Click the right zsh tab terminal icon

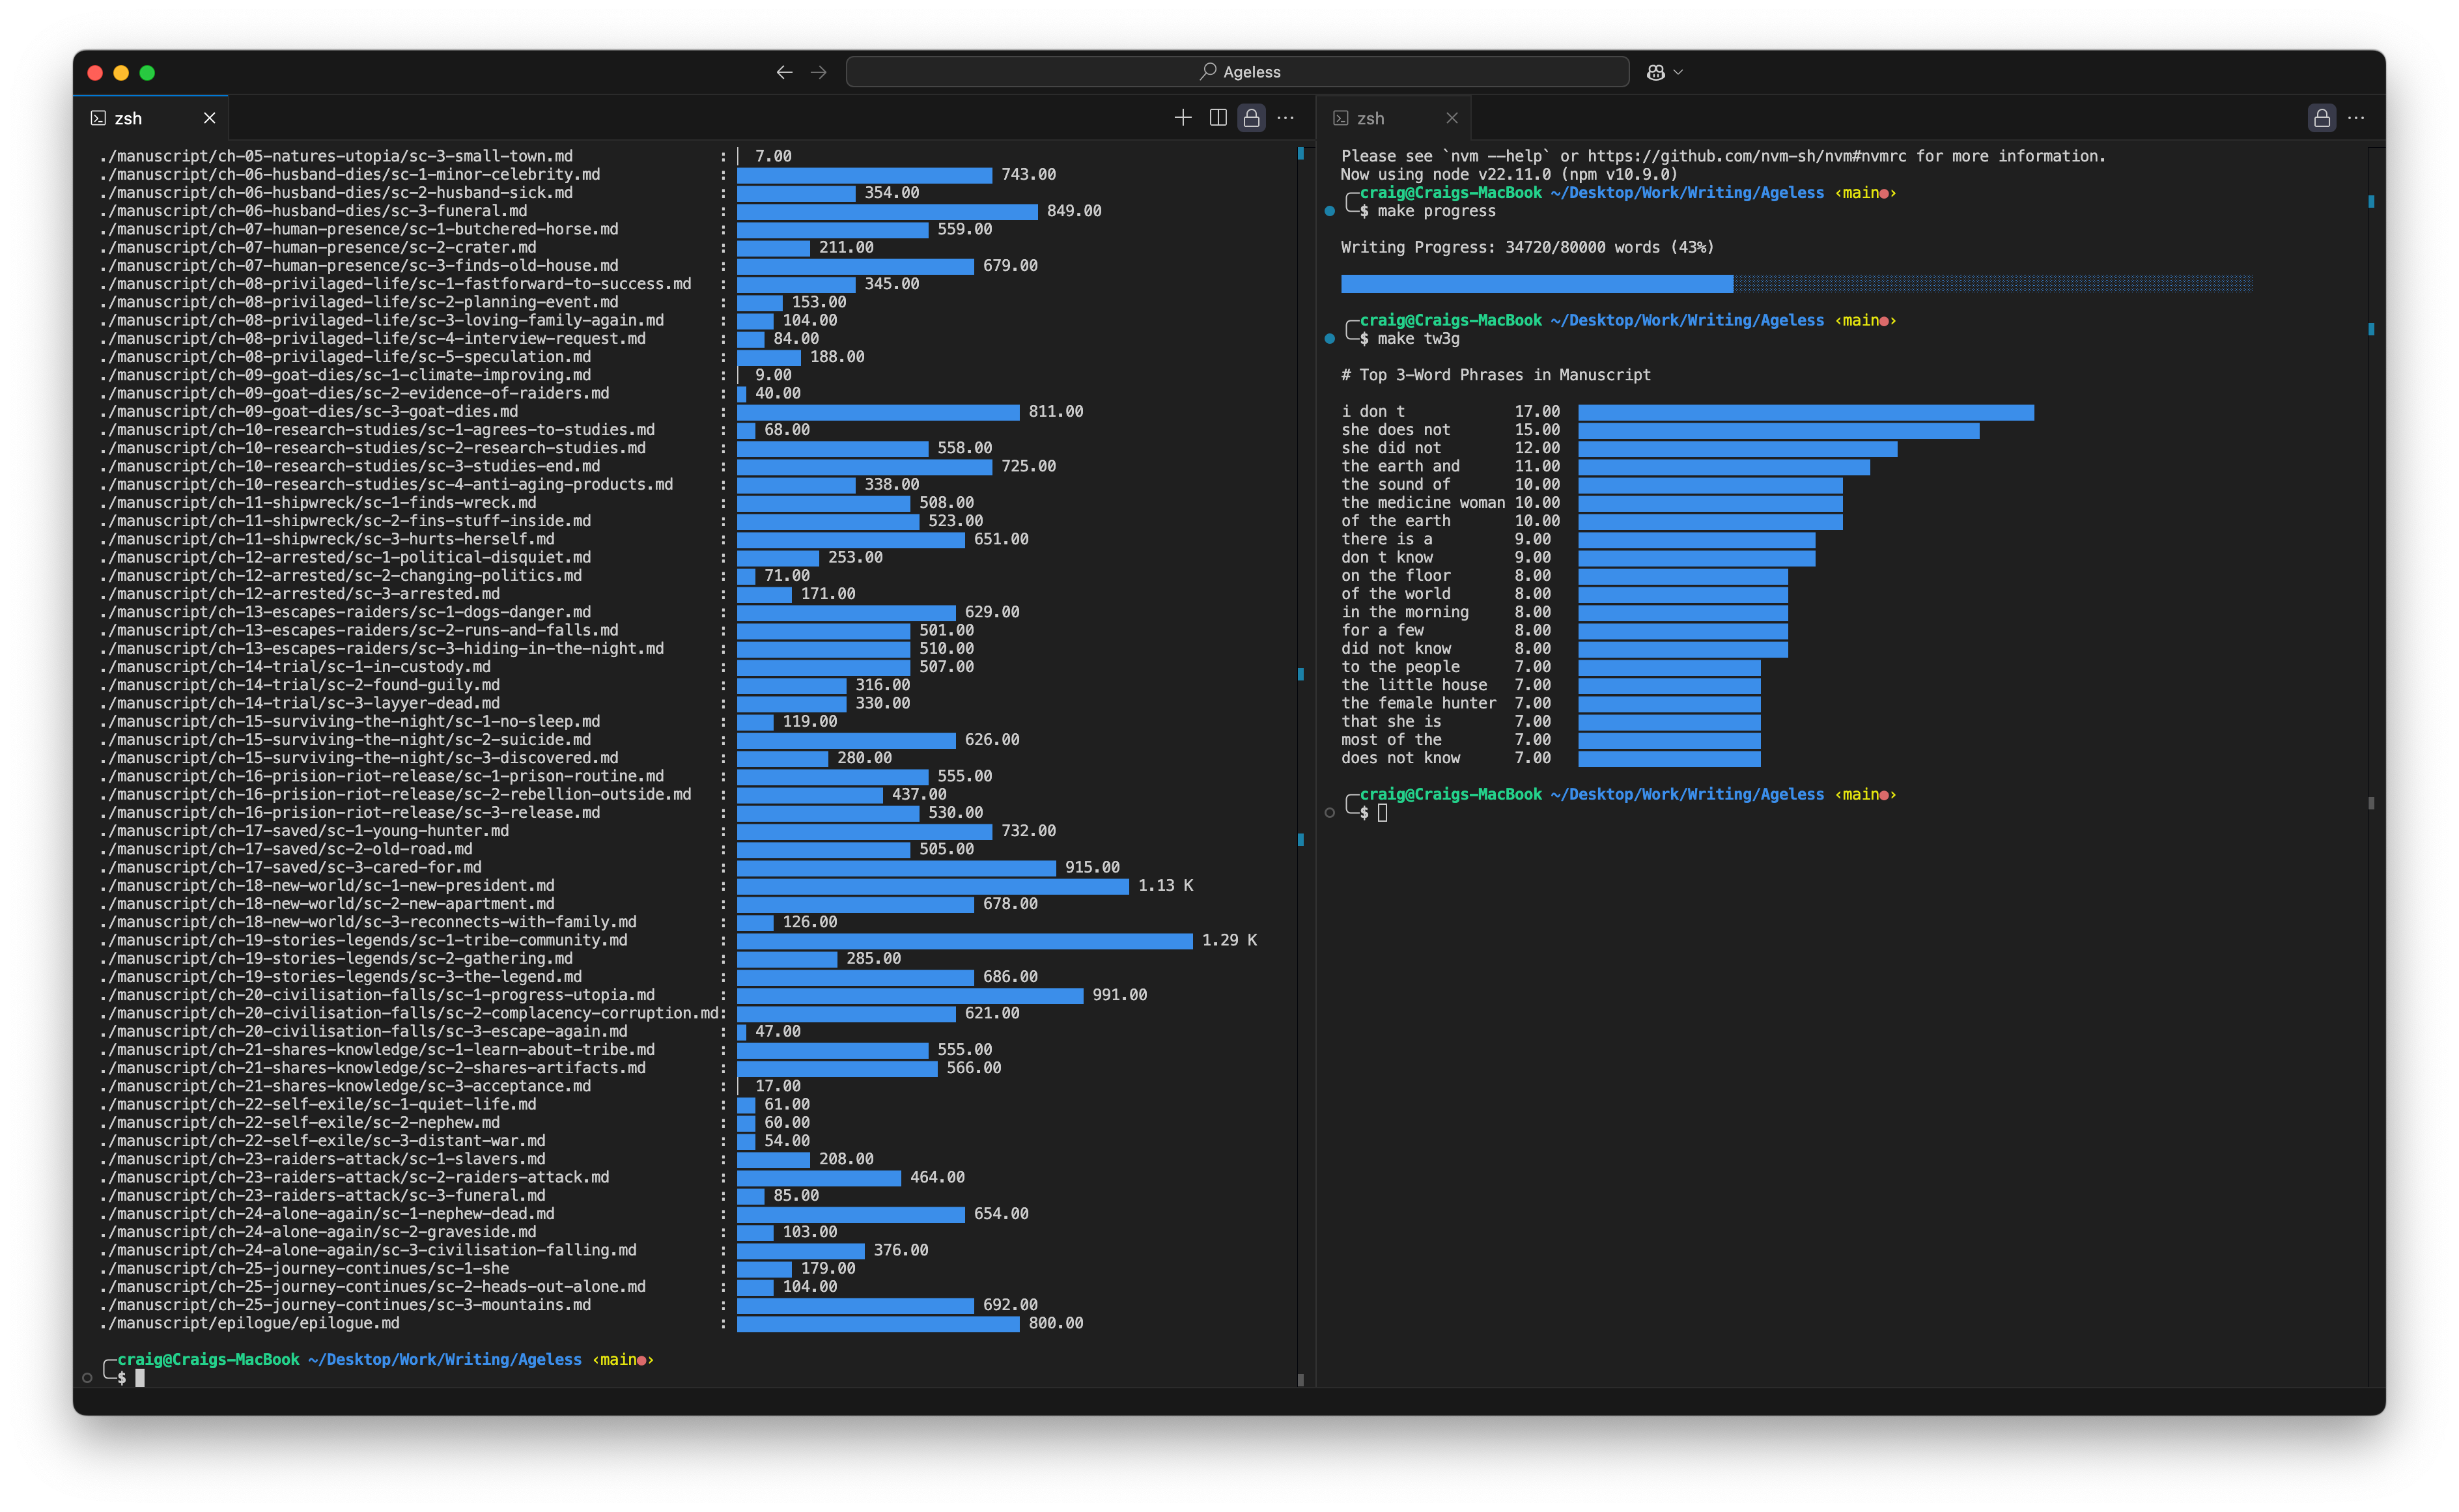[x=1341, y=118]
